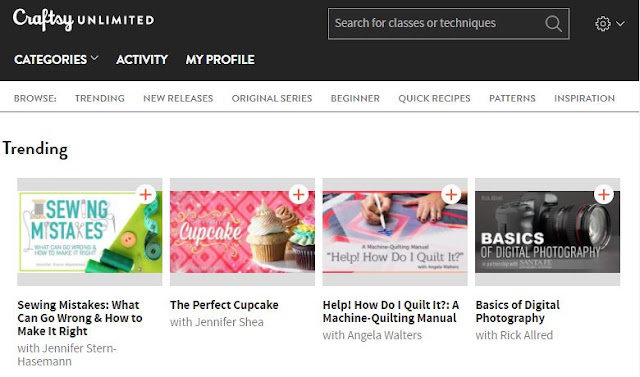The width and height of the screenshot is (640, 377).
Task: Open the Categories dropdown menu
Action: coord(56,60)
